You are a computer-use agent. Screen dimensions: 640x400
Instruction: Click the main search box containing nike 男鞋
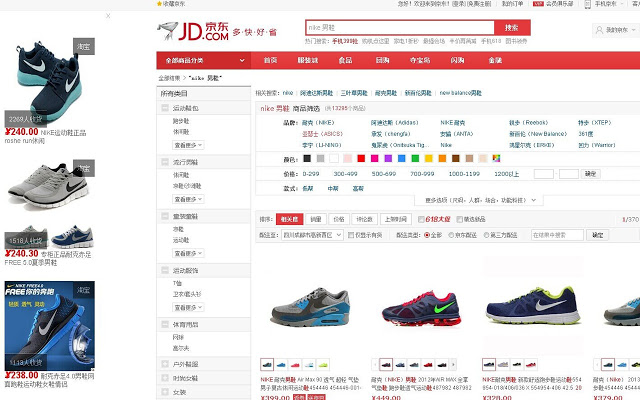click(x=400, y=28)
